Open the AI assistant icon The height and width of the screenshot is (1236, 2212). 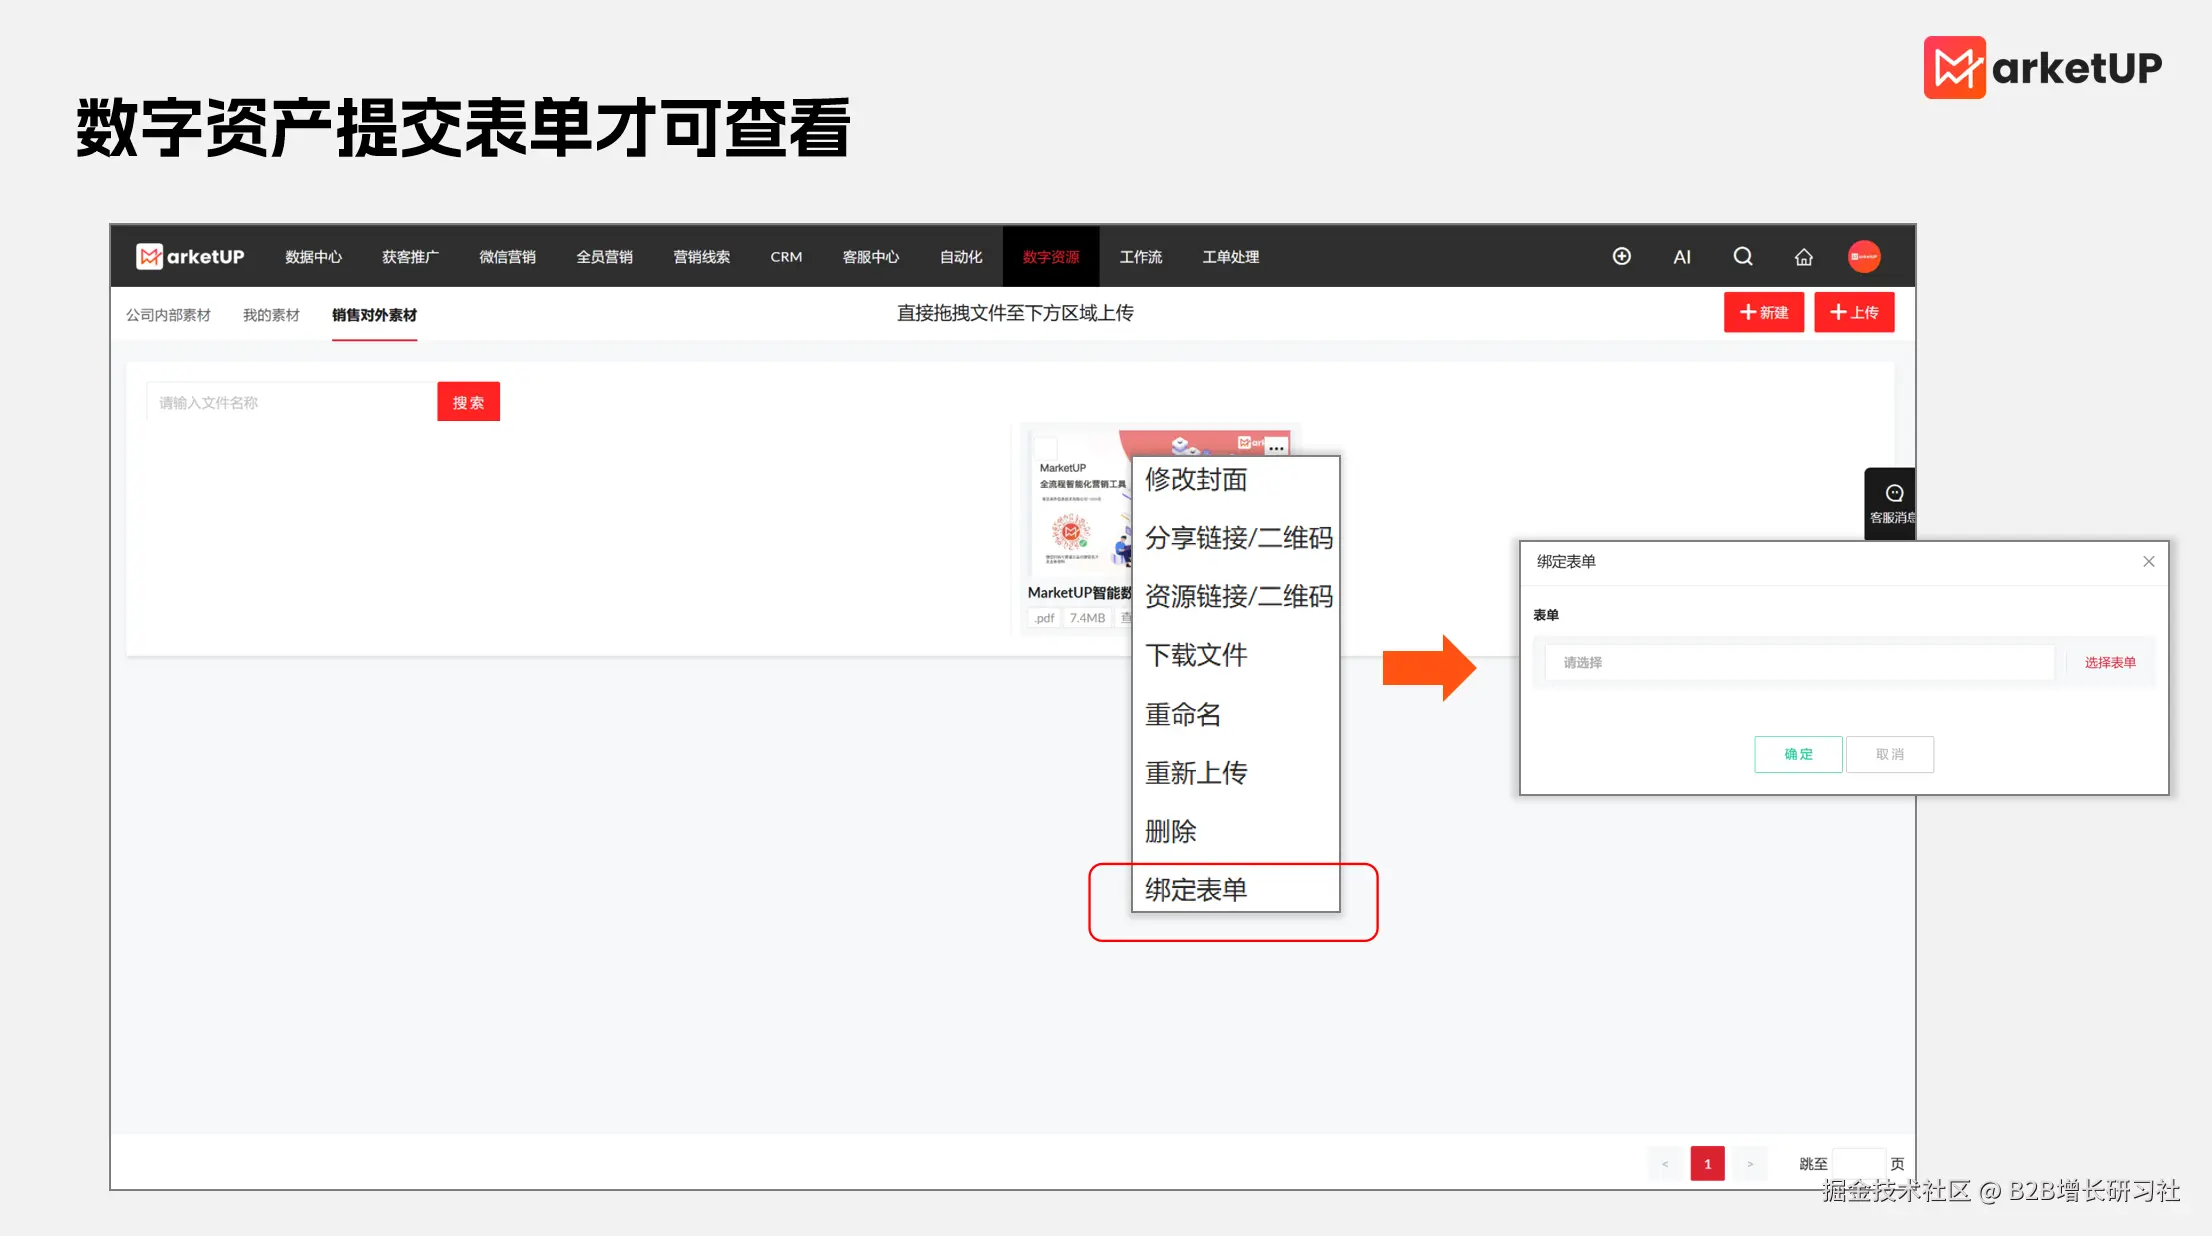coord(1682,257)
